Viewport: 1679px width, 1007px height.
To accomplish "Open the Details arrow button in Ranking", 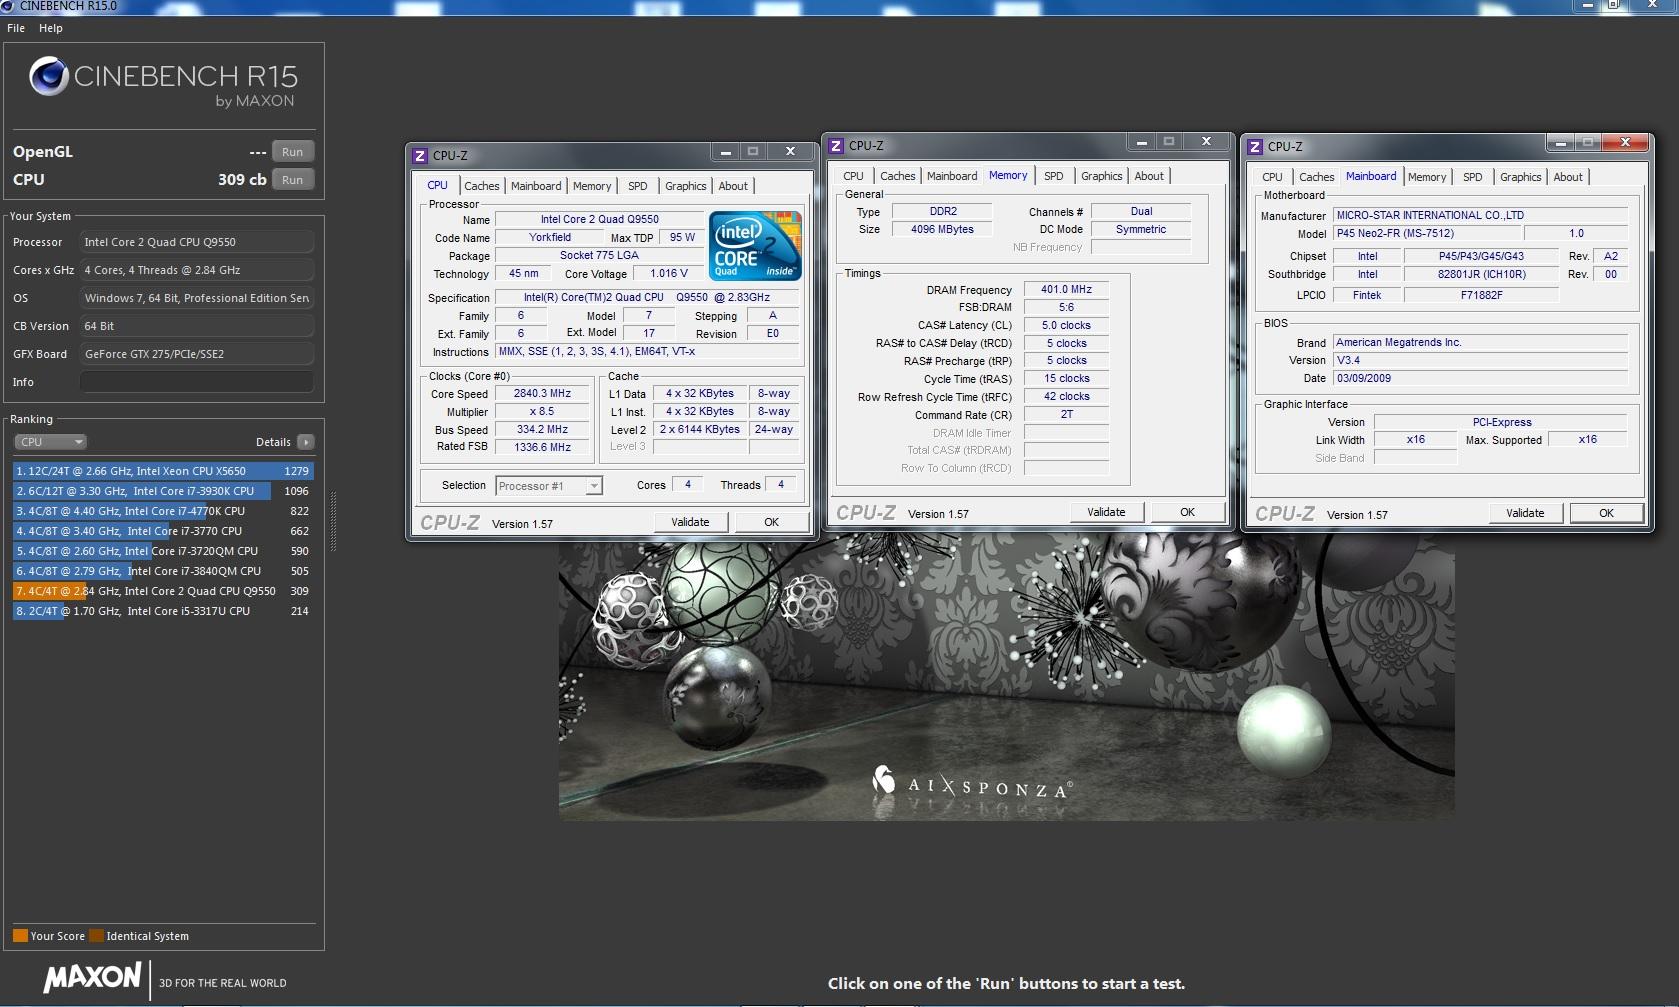I will pos(306,442).
